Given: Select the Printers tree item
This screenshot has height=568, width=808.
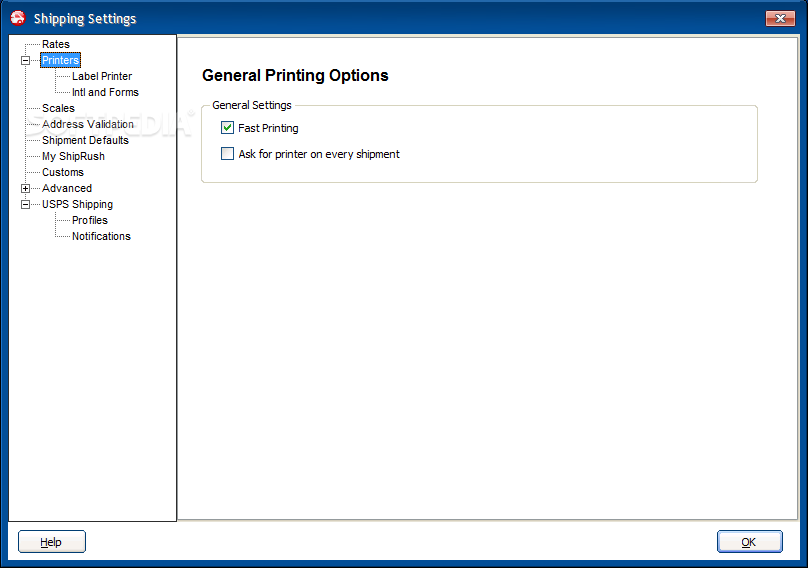Looking at the screenshot, I should [x=60, y=60].
